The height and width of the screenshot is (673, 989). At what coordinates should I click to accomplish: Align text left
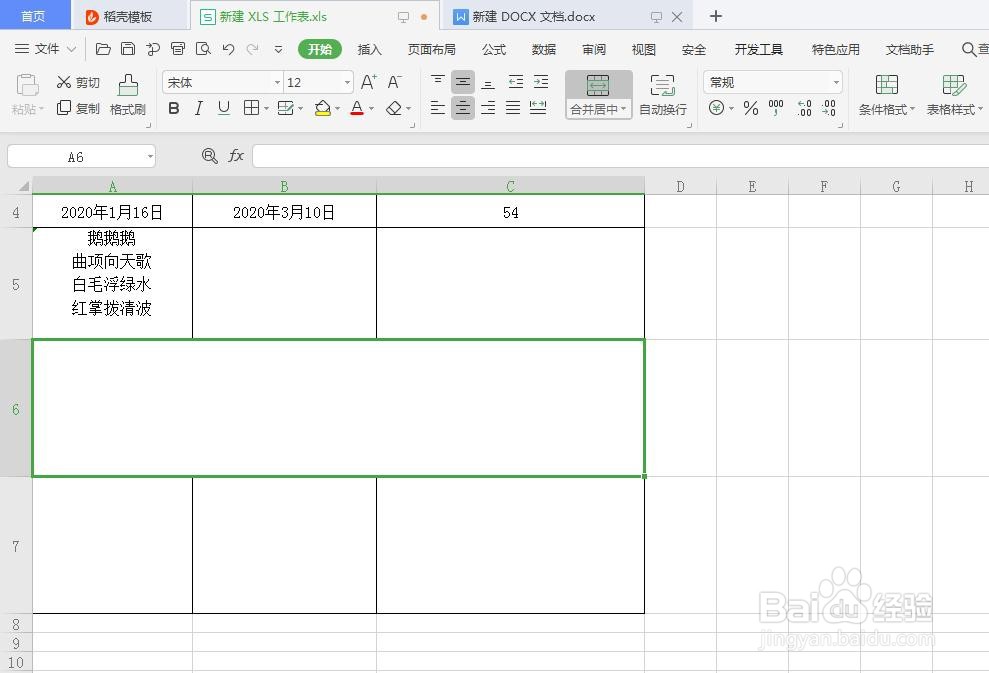coord(438,108)
